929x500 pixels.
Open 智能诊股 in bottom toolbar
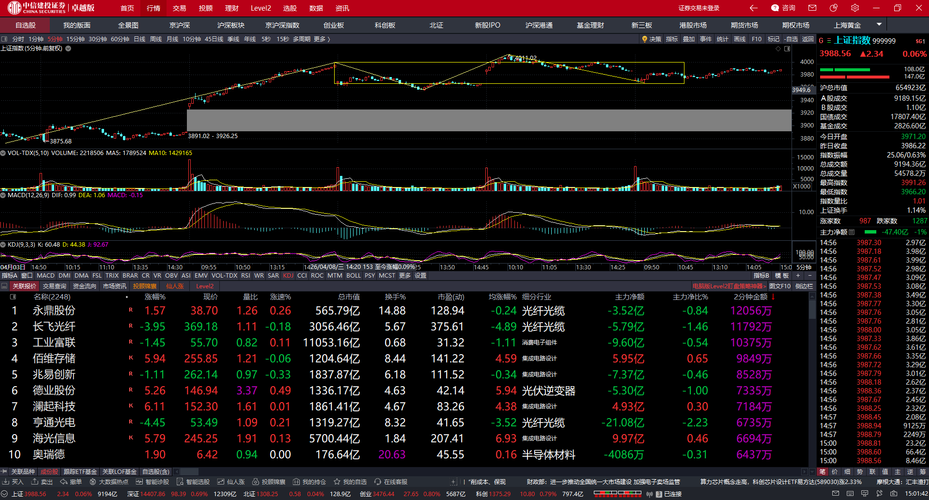coord(153,482)
